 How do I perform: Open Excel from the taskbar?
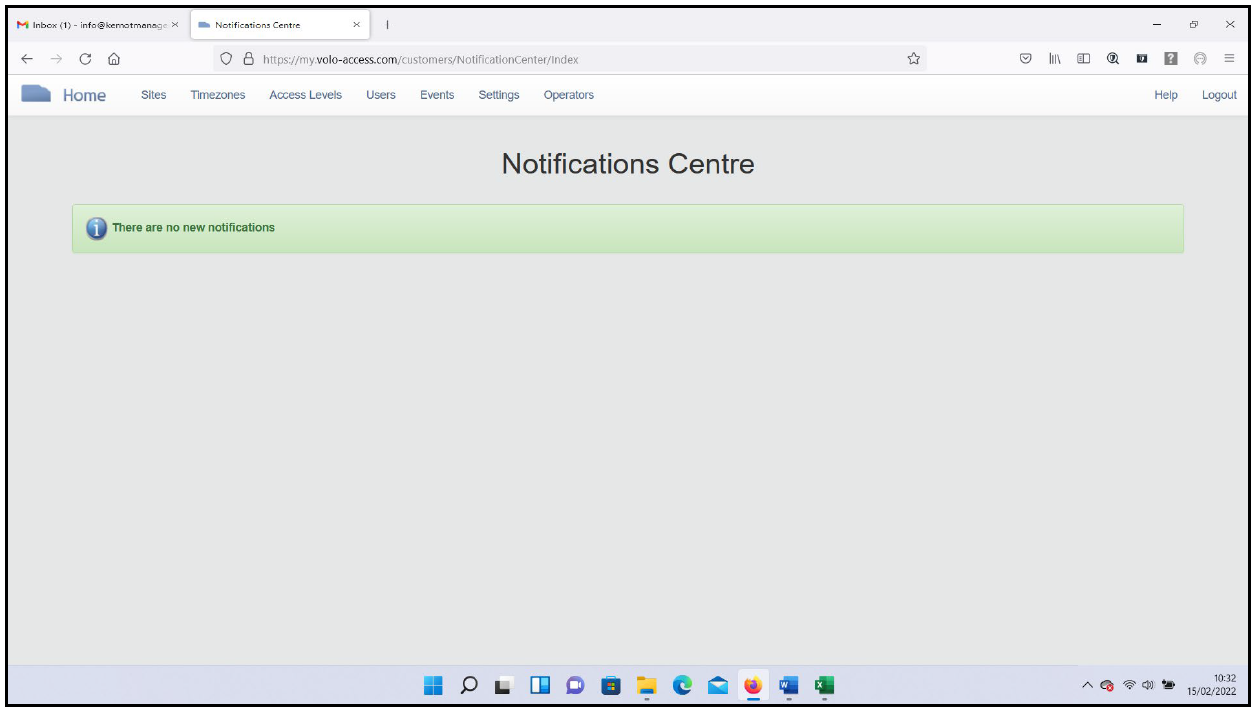(x=824, y=687)
